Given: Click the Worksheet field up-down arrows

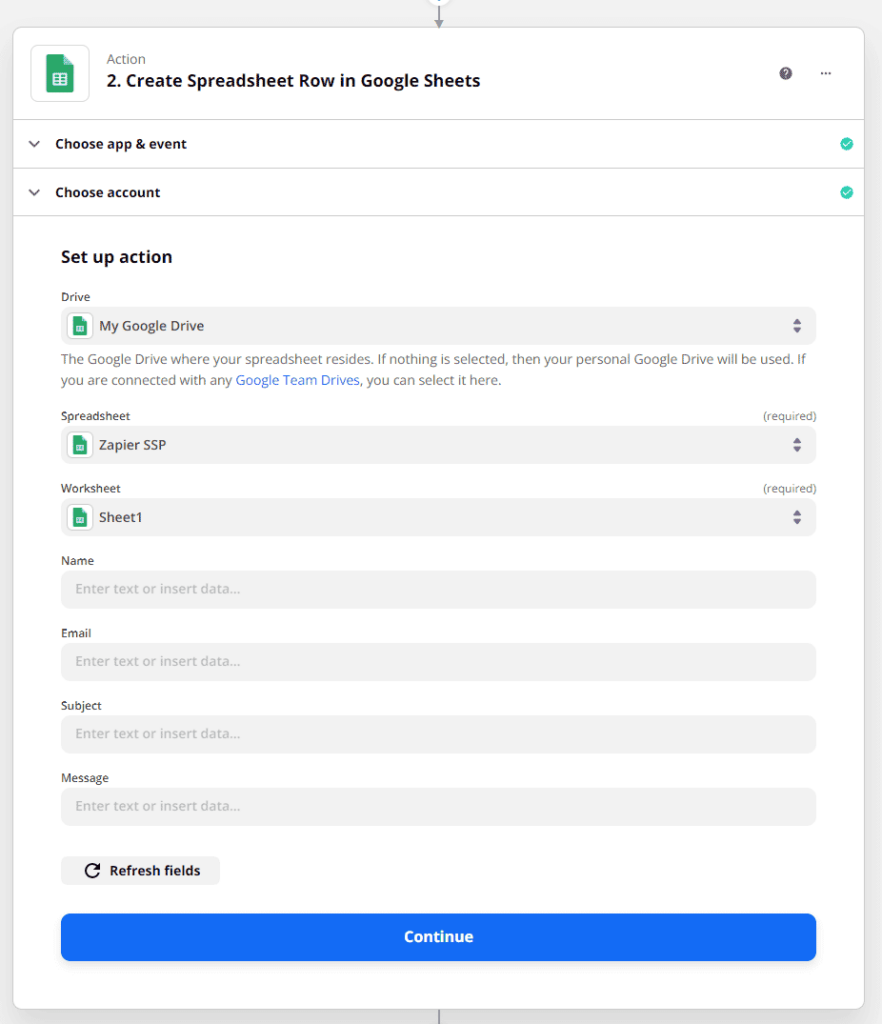Looking at the screenshot, I should 796,518.
